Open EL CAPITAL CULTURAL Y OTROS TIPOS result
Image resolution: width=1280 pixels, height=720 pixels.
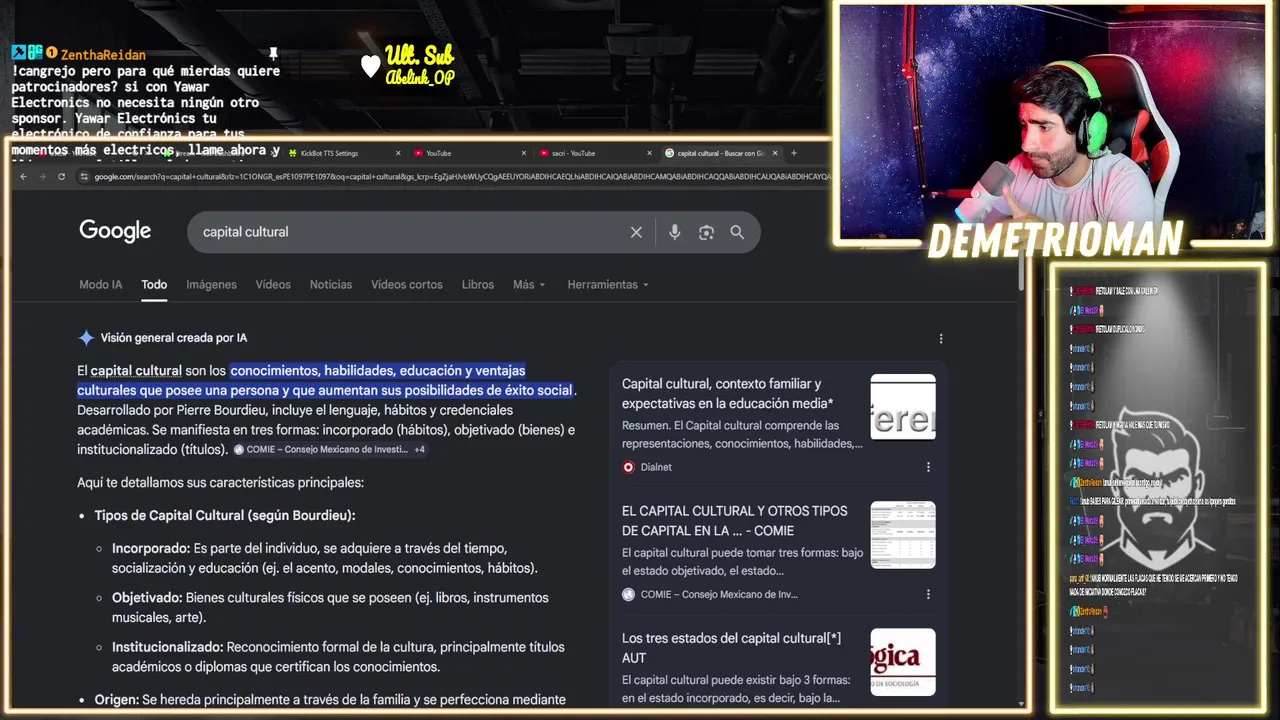point(734,521)
